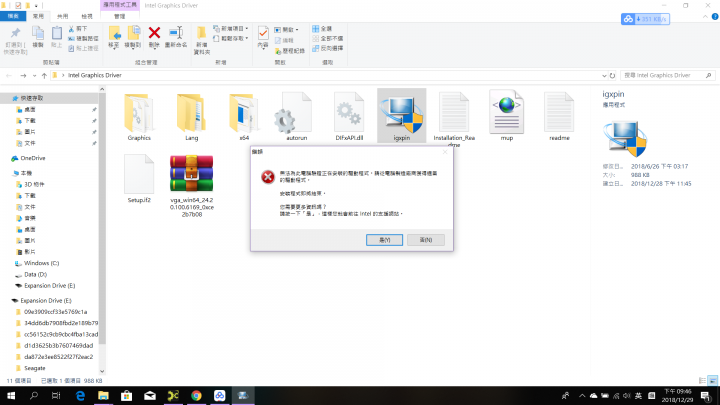Select the Graphics folder

click(139, 117)
